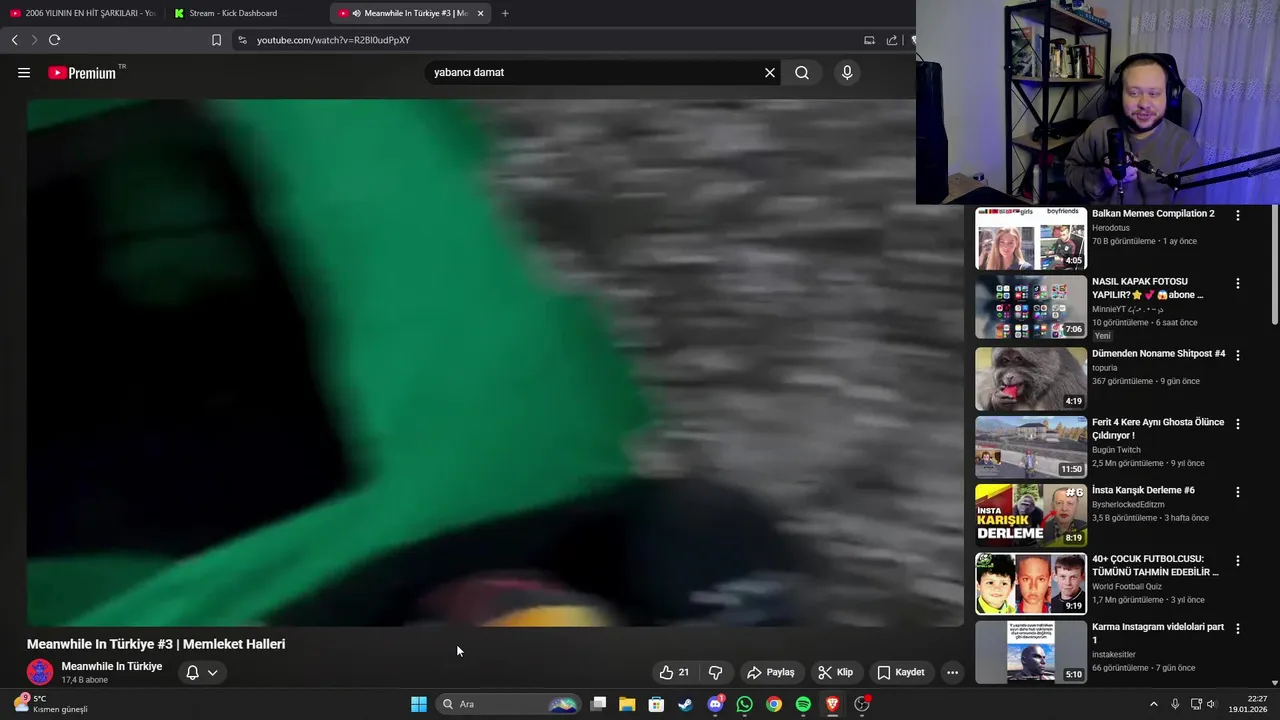Open Google Chrome from taskbar

[x=774, y=704]
